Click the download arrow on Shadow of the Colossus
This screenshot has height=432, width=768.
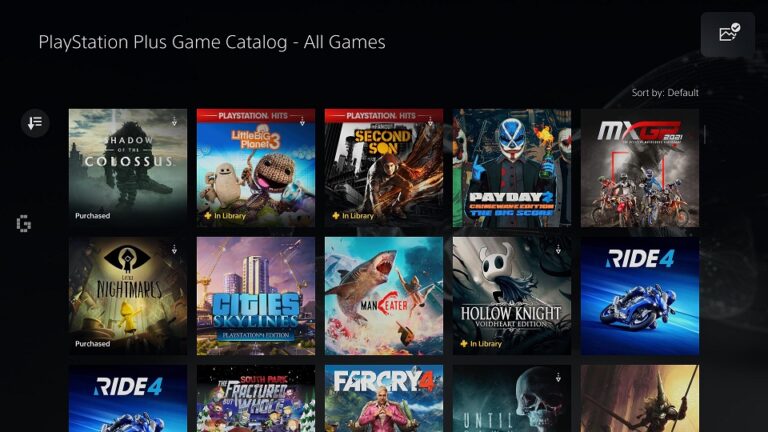coord(174,121)
